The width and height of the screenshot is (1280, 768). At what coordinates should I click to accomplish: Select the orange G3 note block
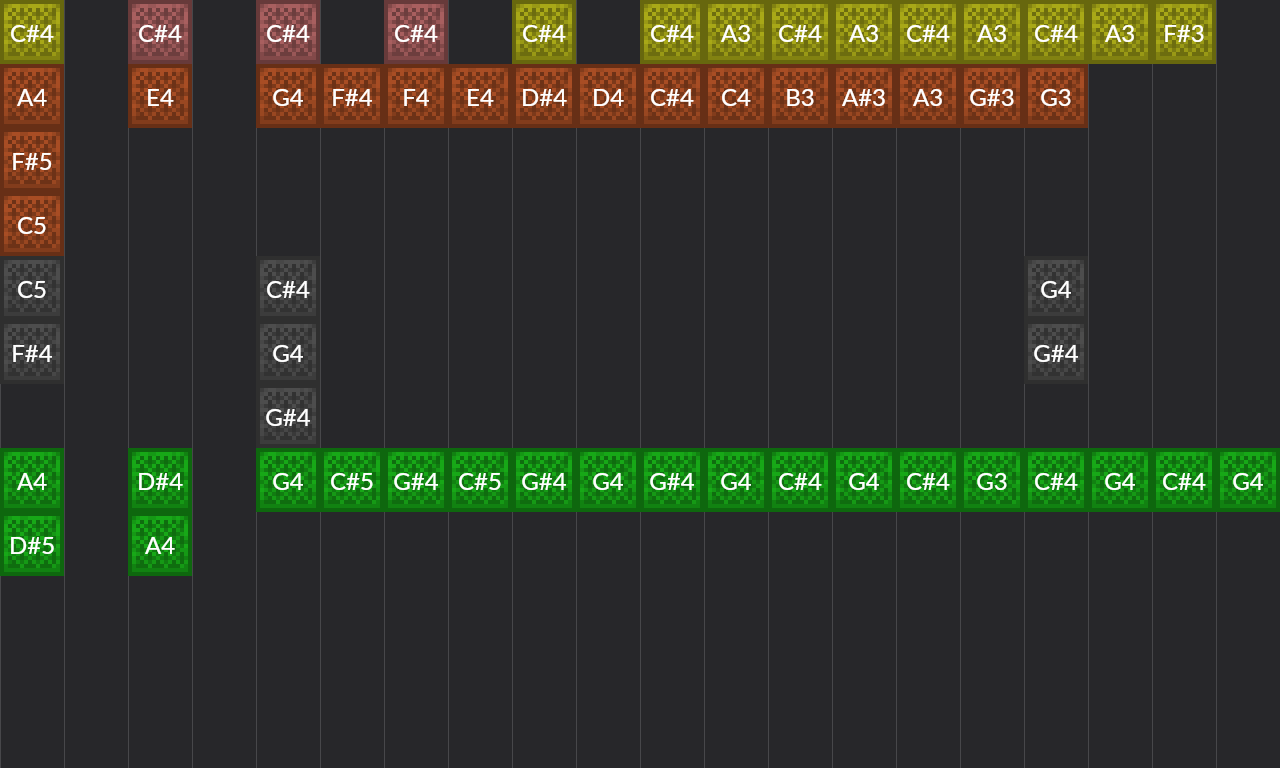coord(1056,97)
